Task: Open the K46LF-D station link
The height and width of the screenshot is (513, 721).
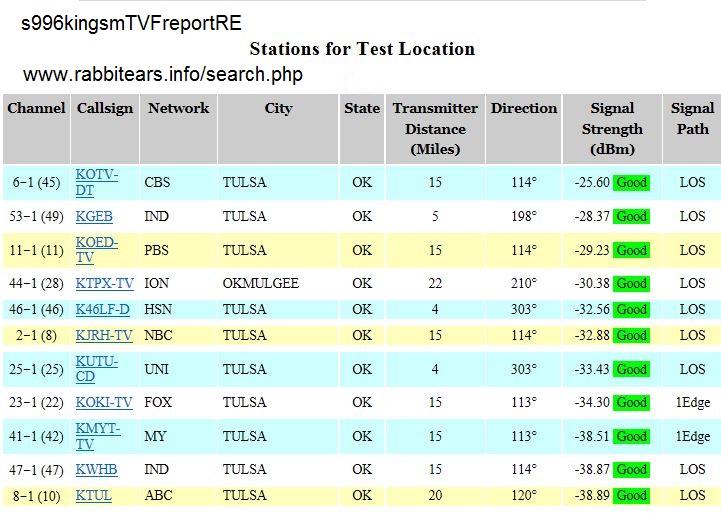Action: 102,309
